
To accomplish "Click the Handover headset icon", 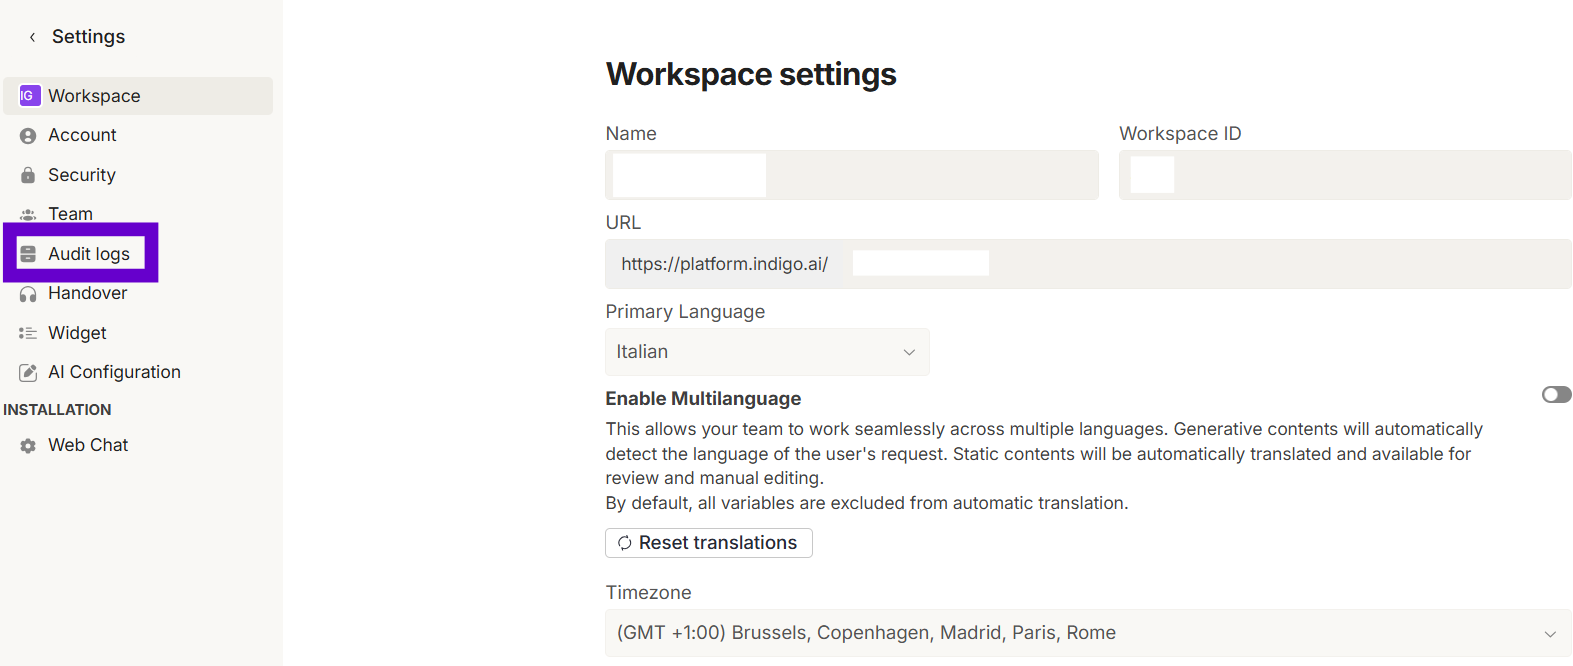I will [x=28, y=294].
